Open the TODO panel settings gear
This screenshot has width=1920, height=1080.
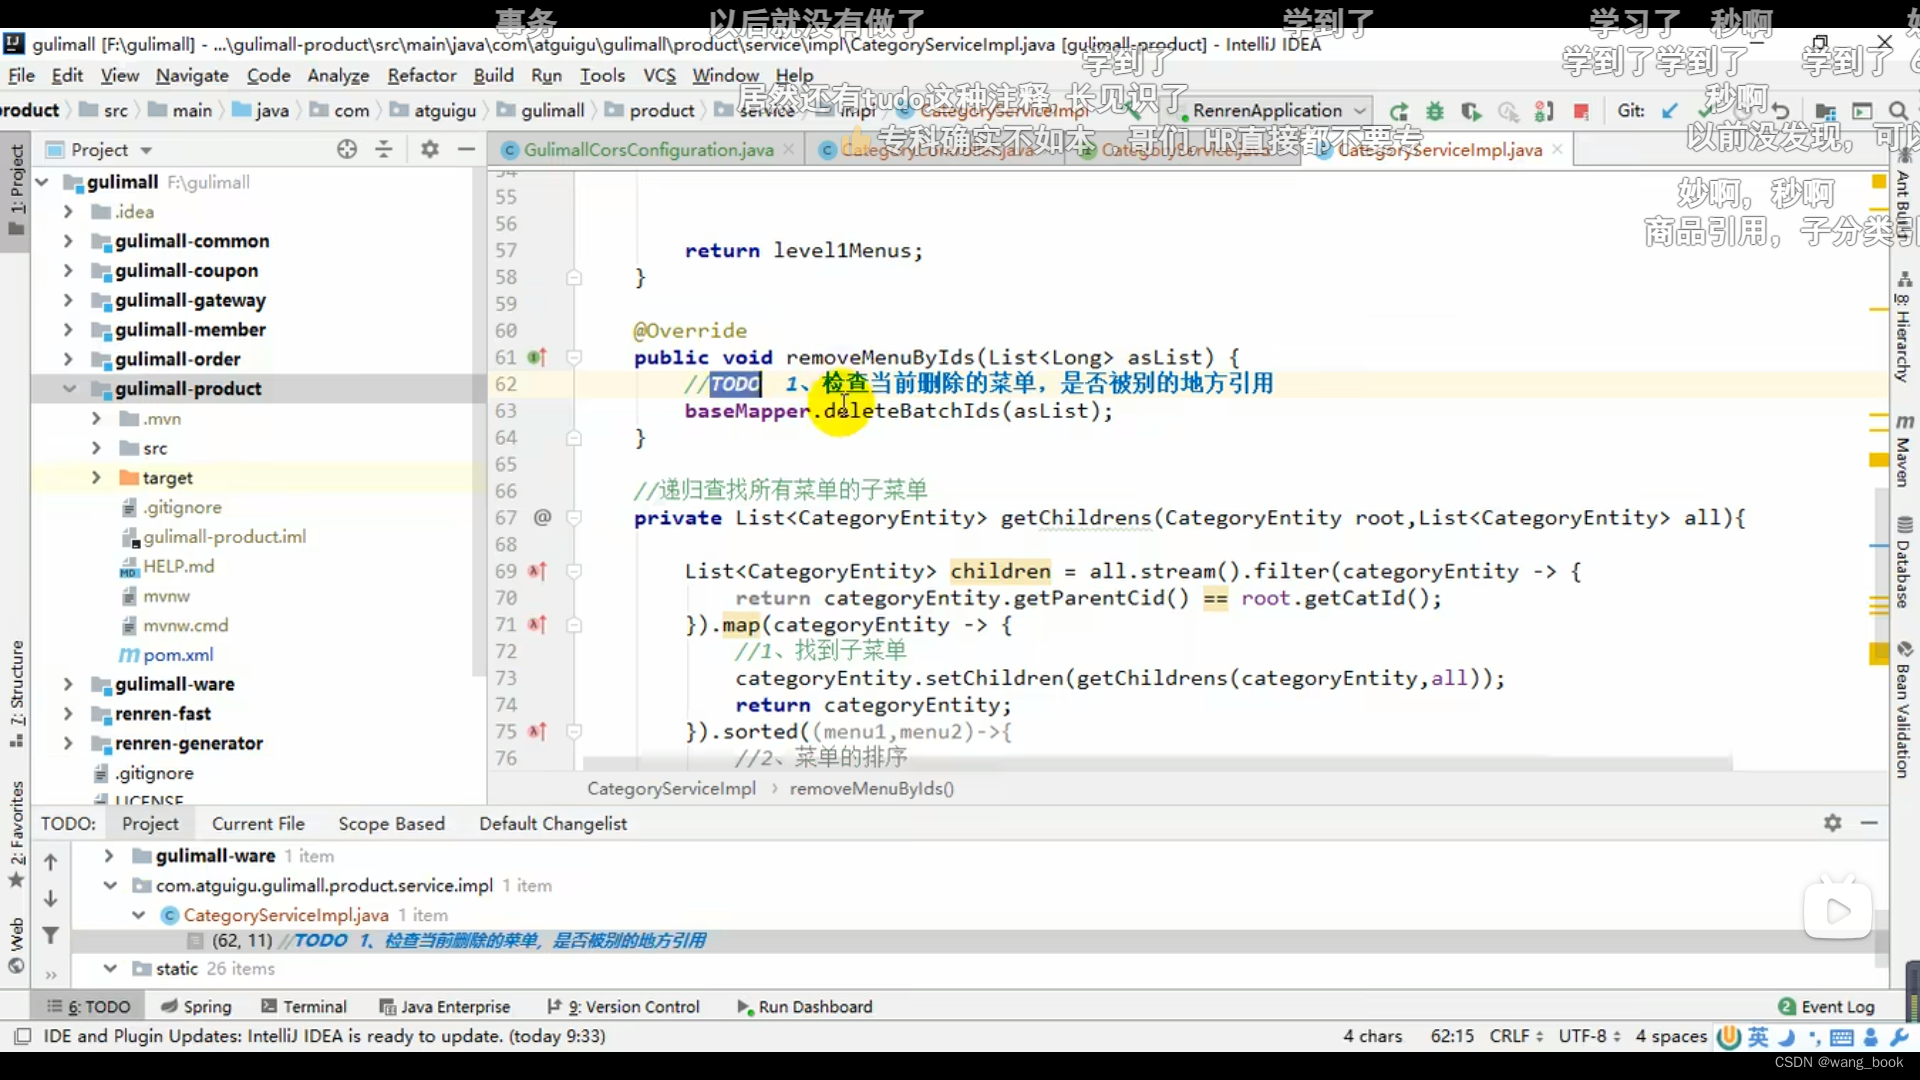(x=1832, y=823)
